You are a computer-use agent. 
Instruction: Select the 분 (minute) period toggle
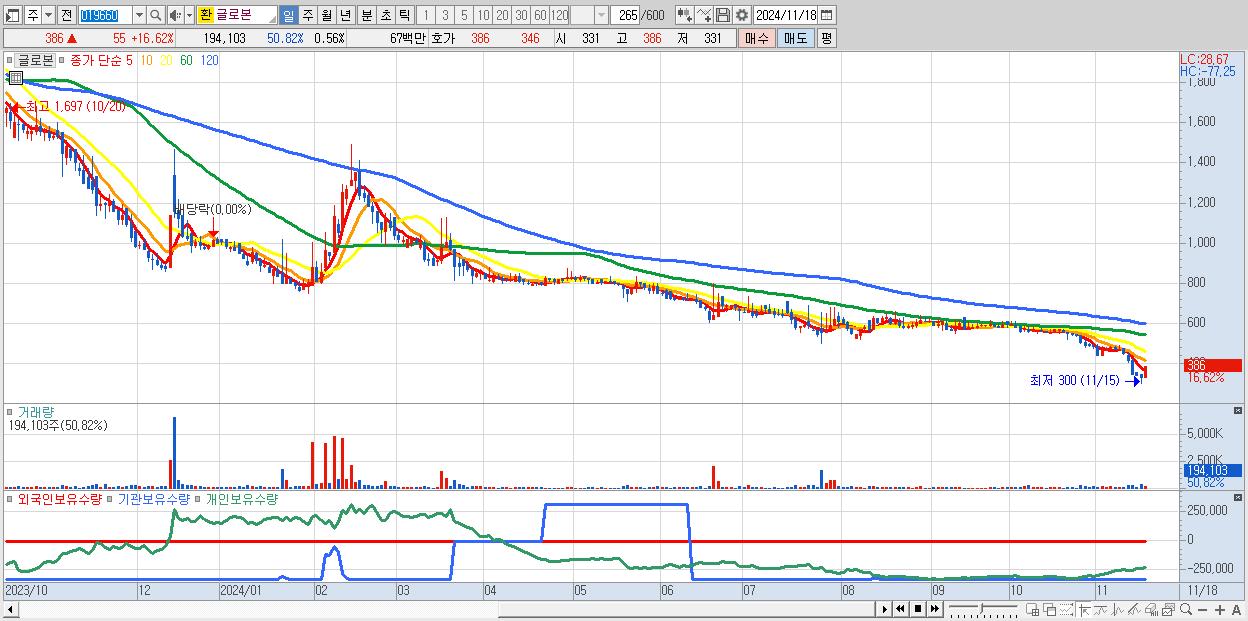point(366,15)
